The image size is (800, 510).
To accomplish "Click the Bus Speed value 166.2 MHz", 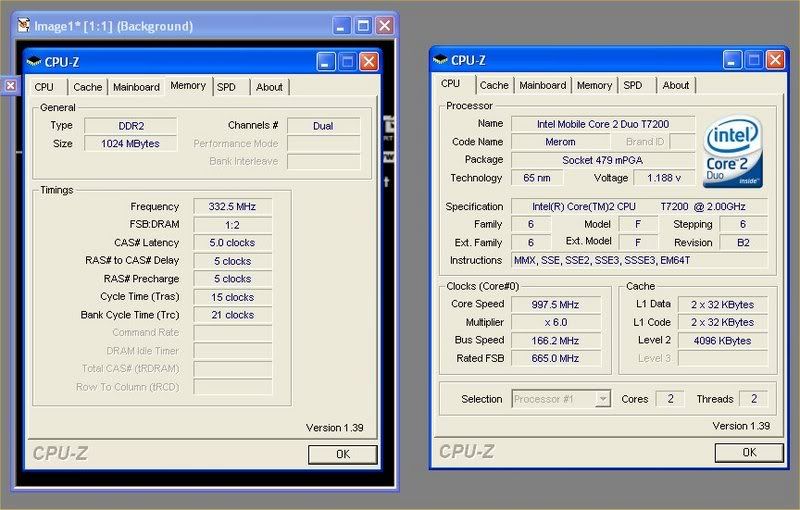I will click(556, 341).
